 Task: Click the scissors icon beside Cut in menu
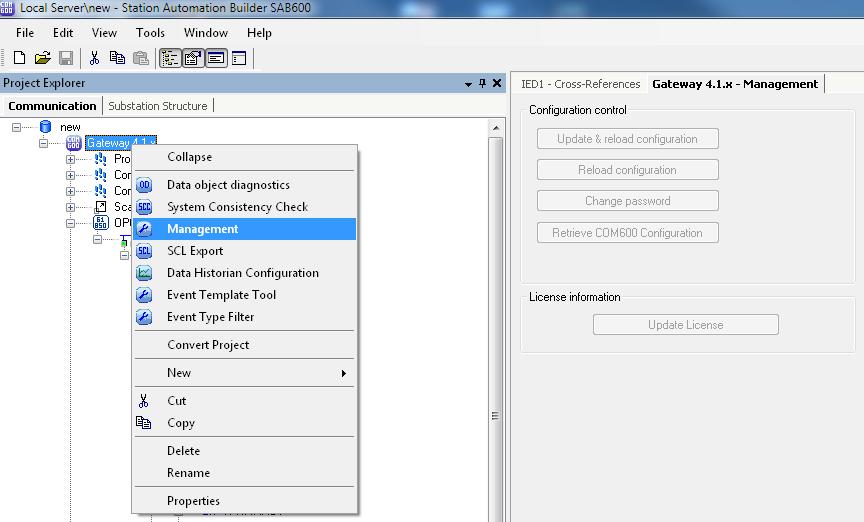pos(144,401)
